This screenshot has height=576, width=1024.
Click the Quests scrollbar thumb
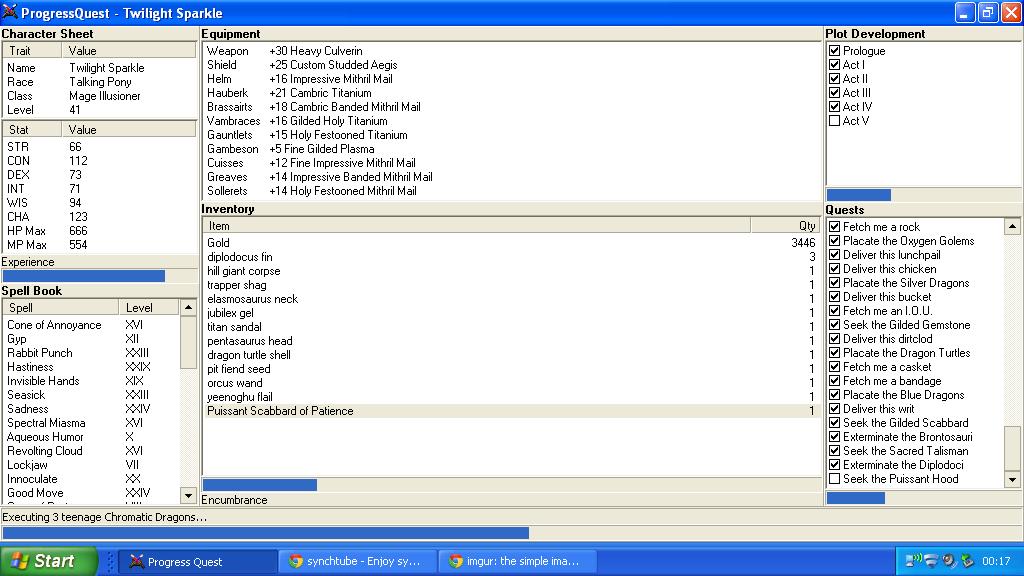[x=1012, y=449]
